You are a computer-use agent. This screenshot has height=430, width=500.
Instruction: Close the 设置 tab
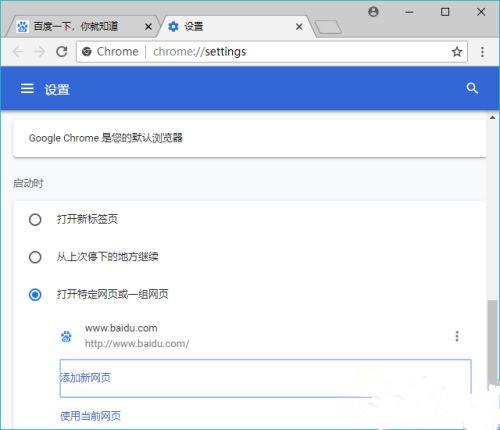tap(299, 27)
